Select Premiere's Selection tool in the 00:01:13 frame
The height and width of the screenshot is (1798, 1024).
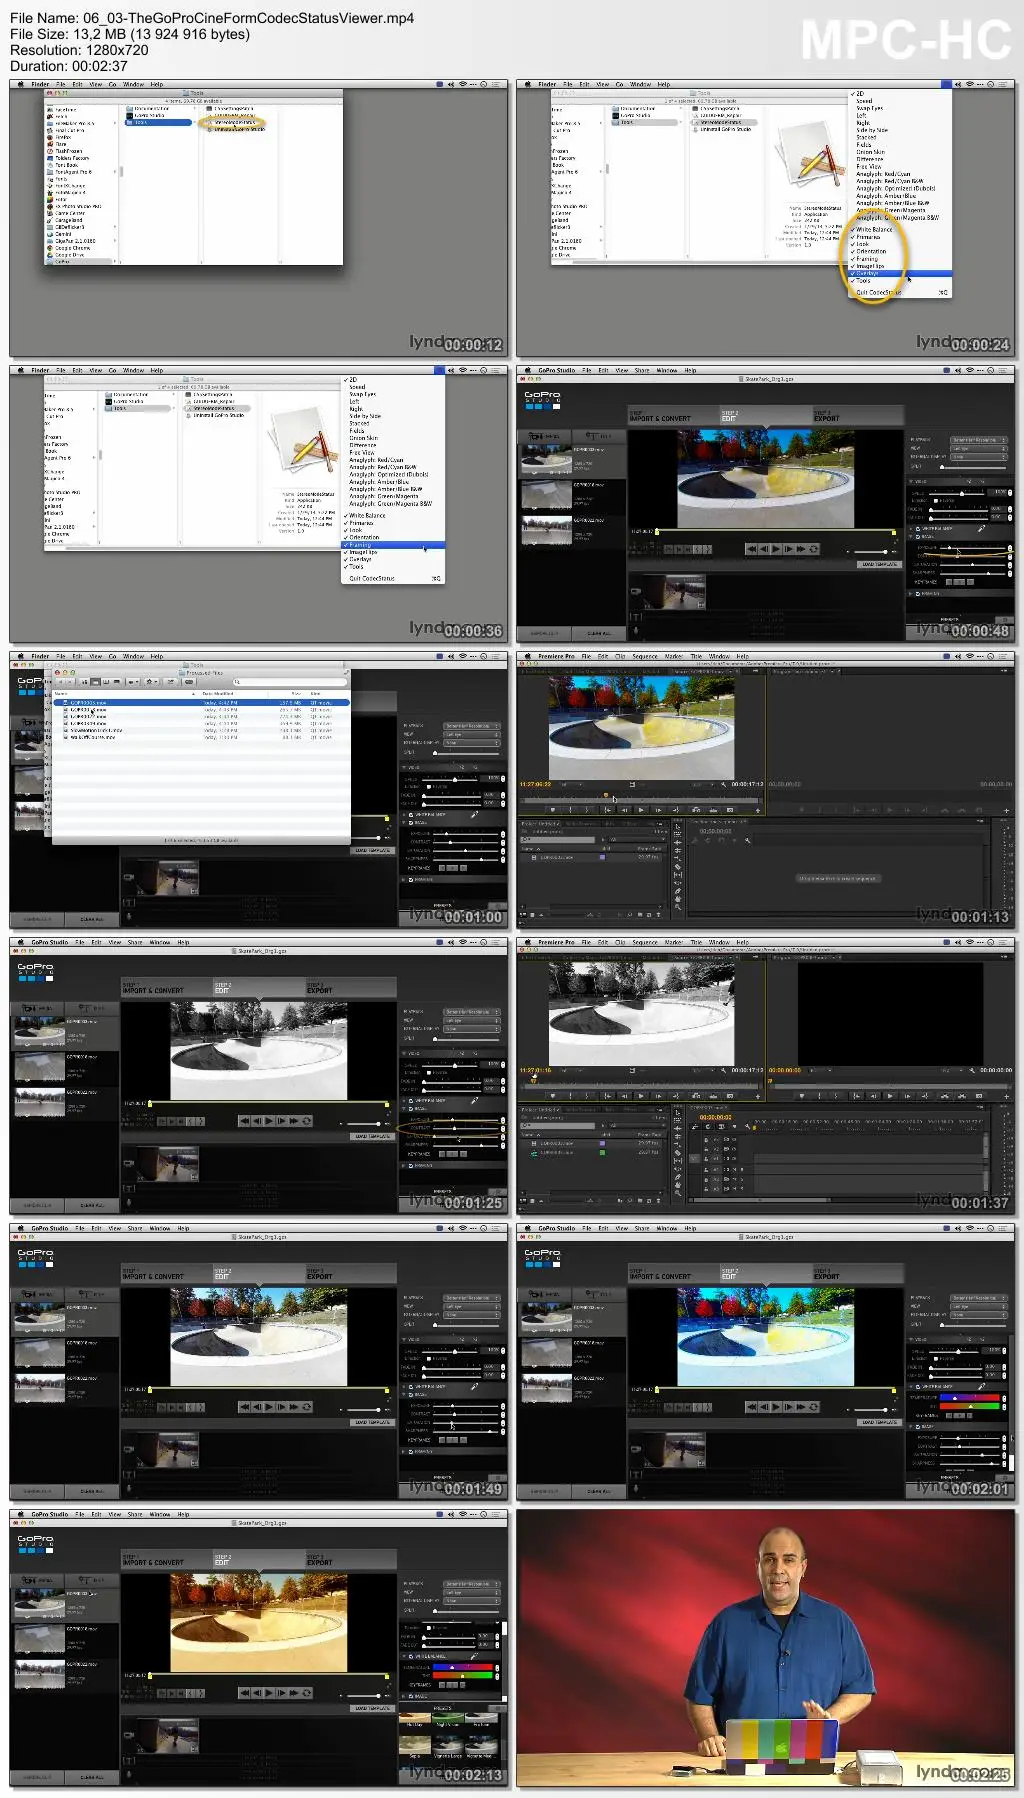[678, 827]
